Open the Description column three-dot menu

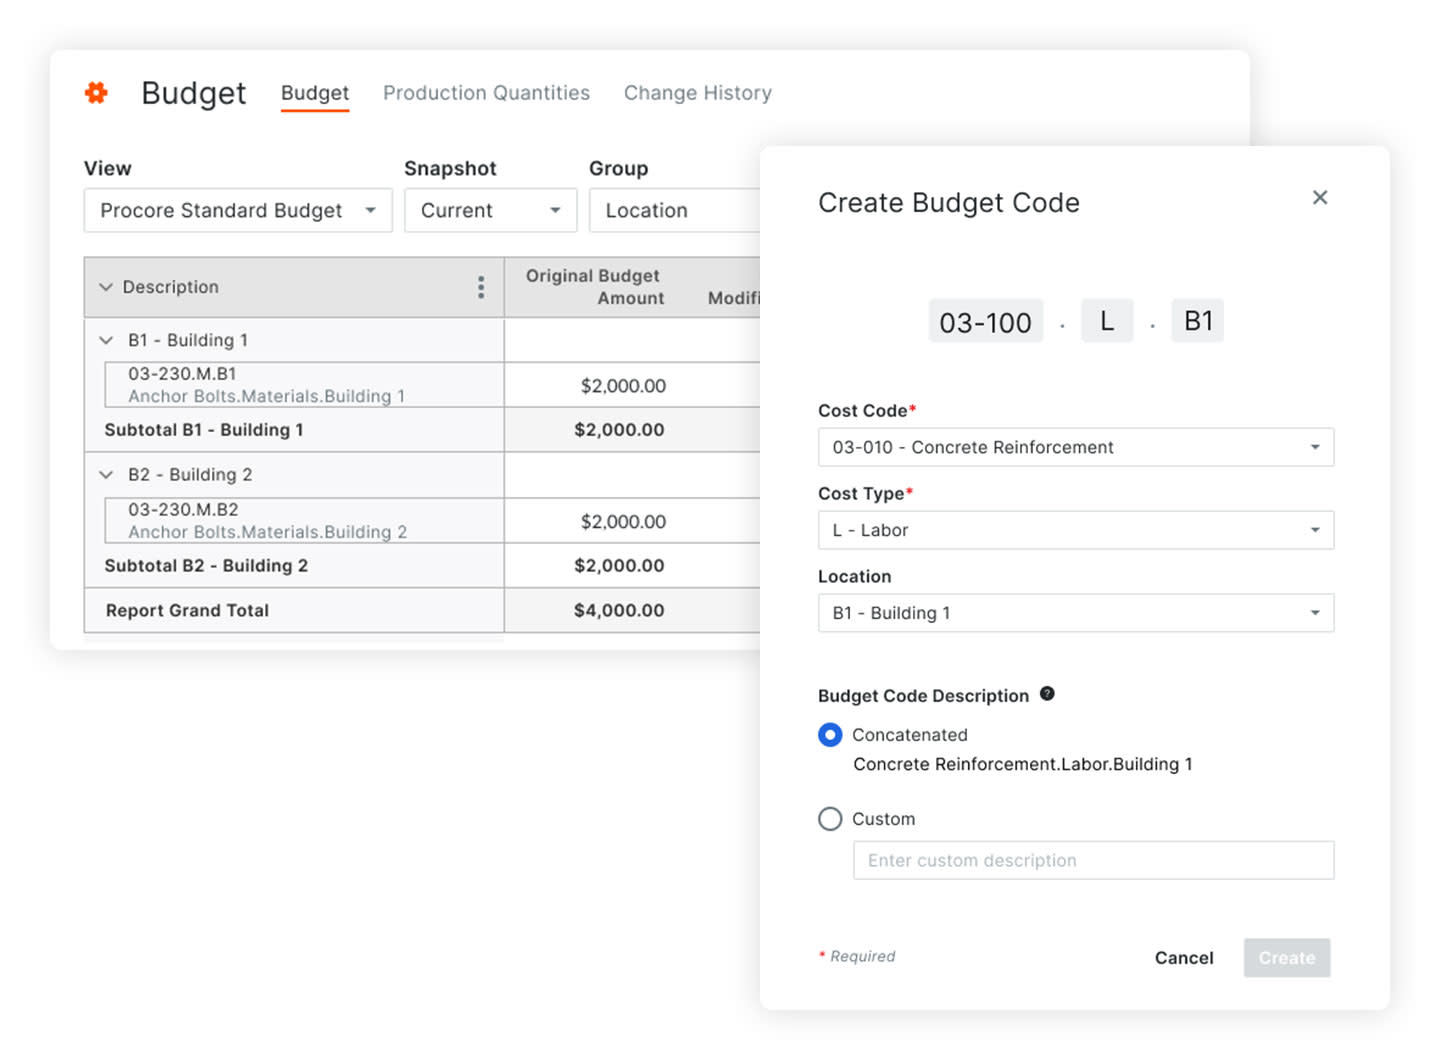[x=481, y=287]
